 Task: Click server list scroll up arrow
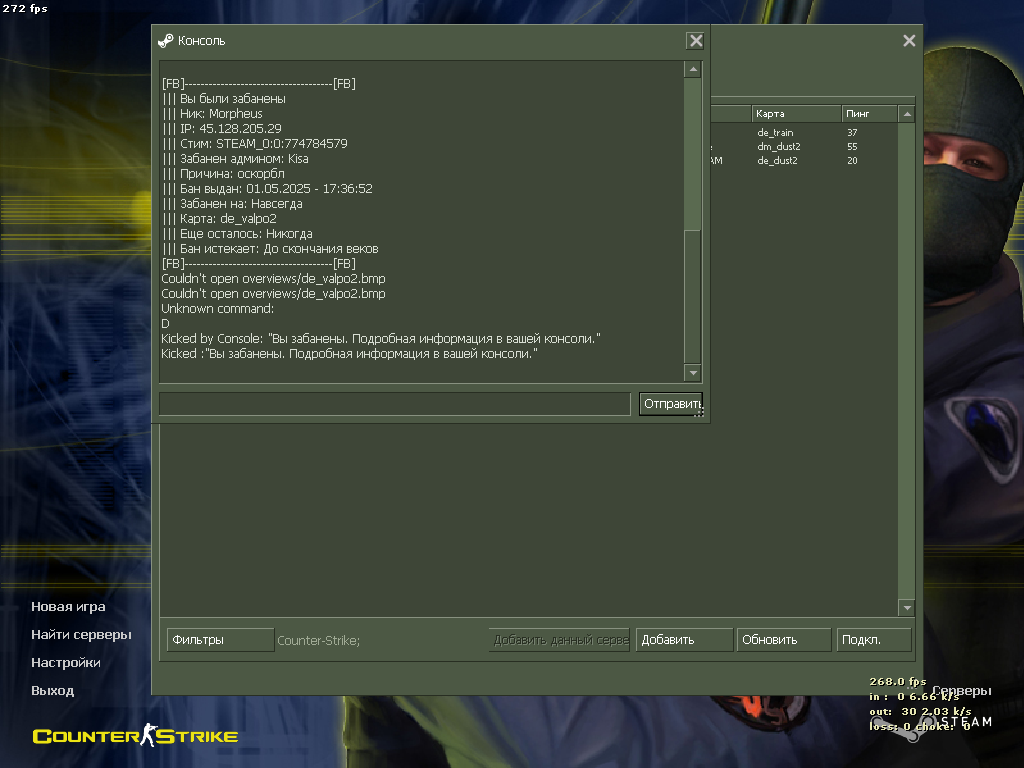point(906,114)
